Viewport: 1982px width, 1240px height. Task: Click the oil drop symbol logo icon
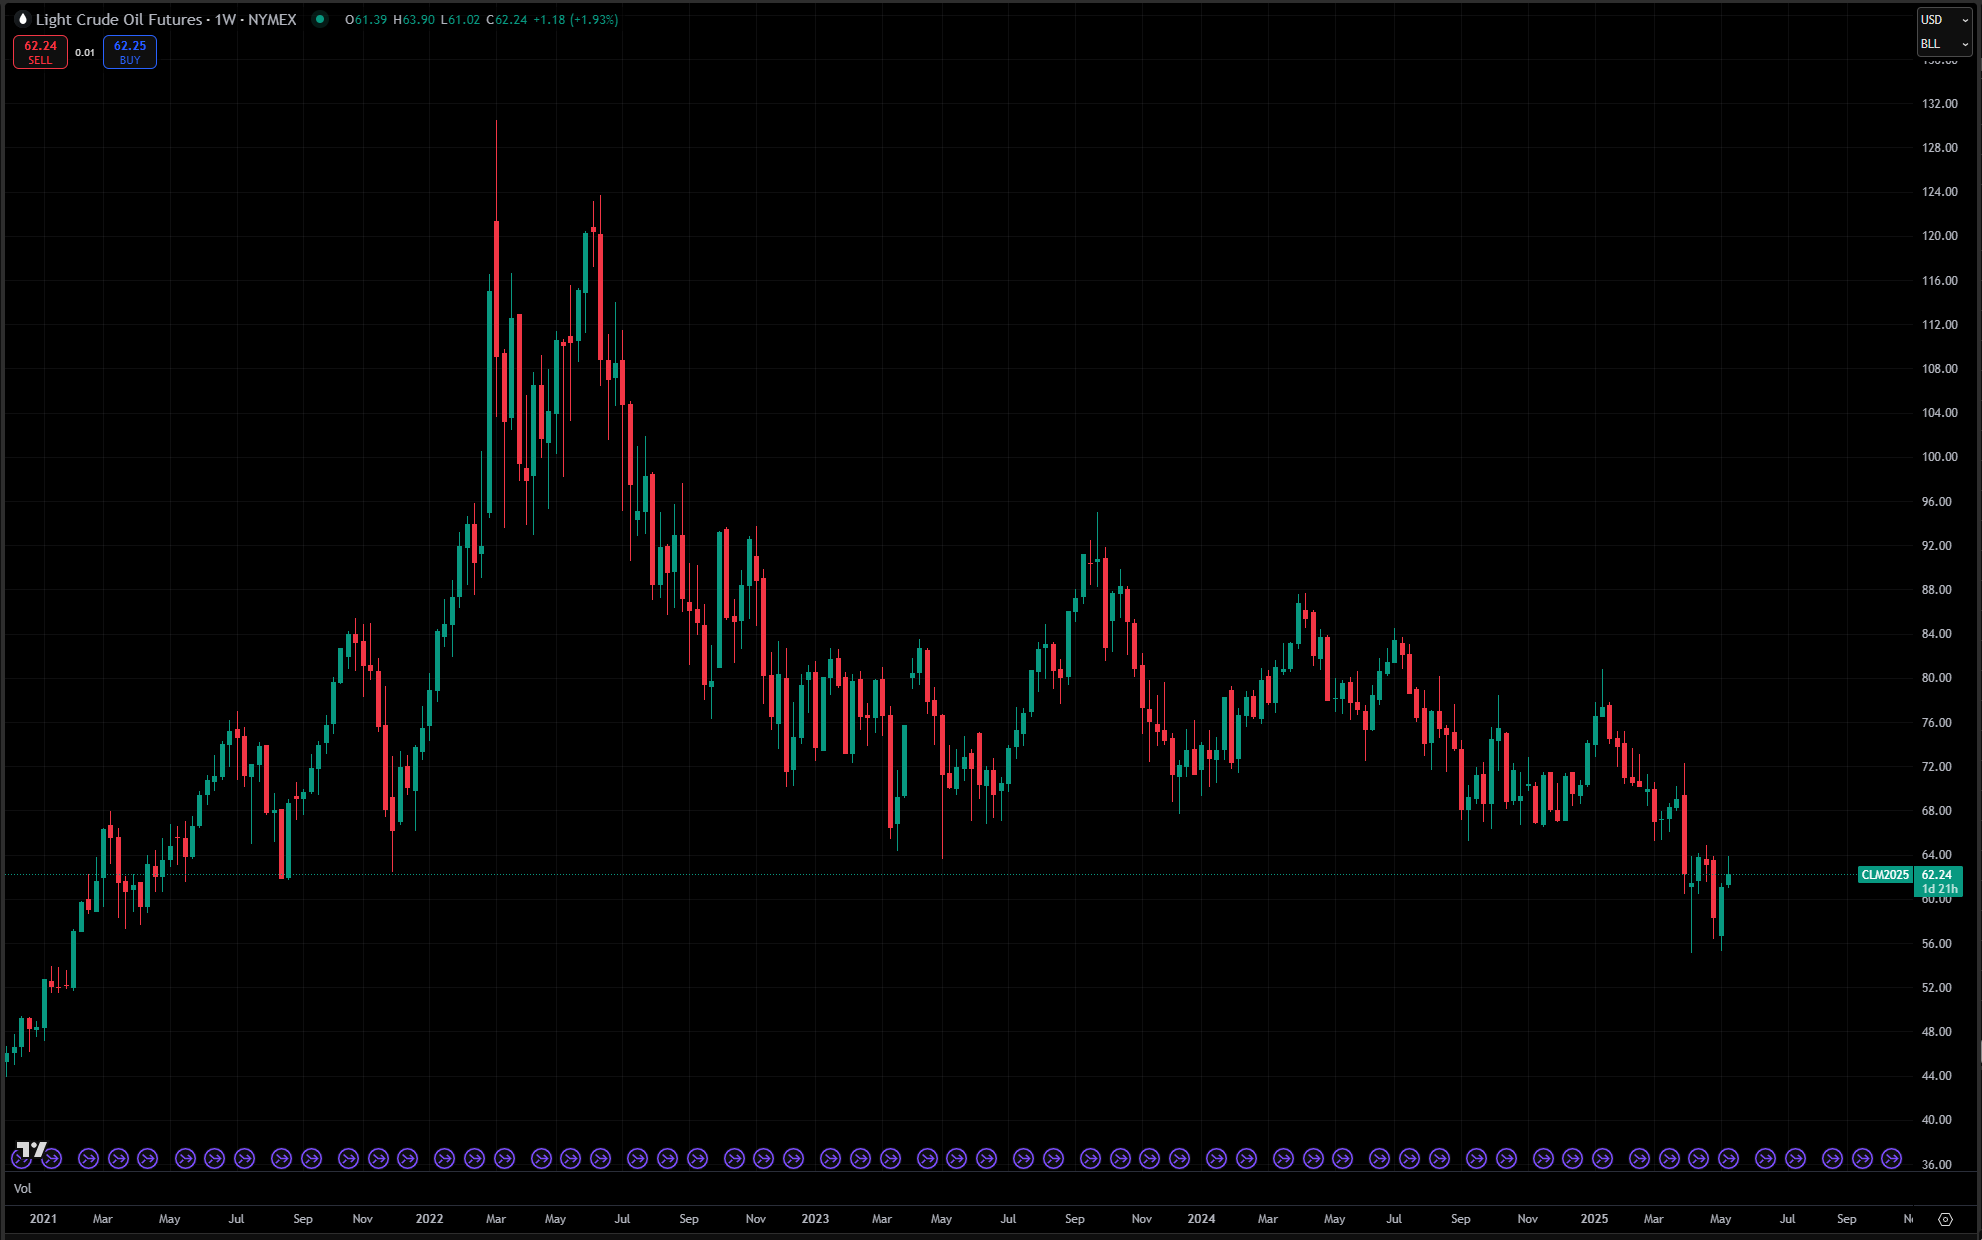[22, 19]
